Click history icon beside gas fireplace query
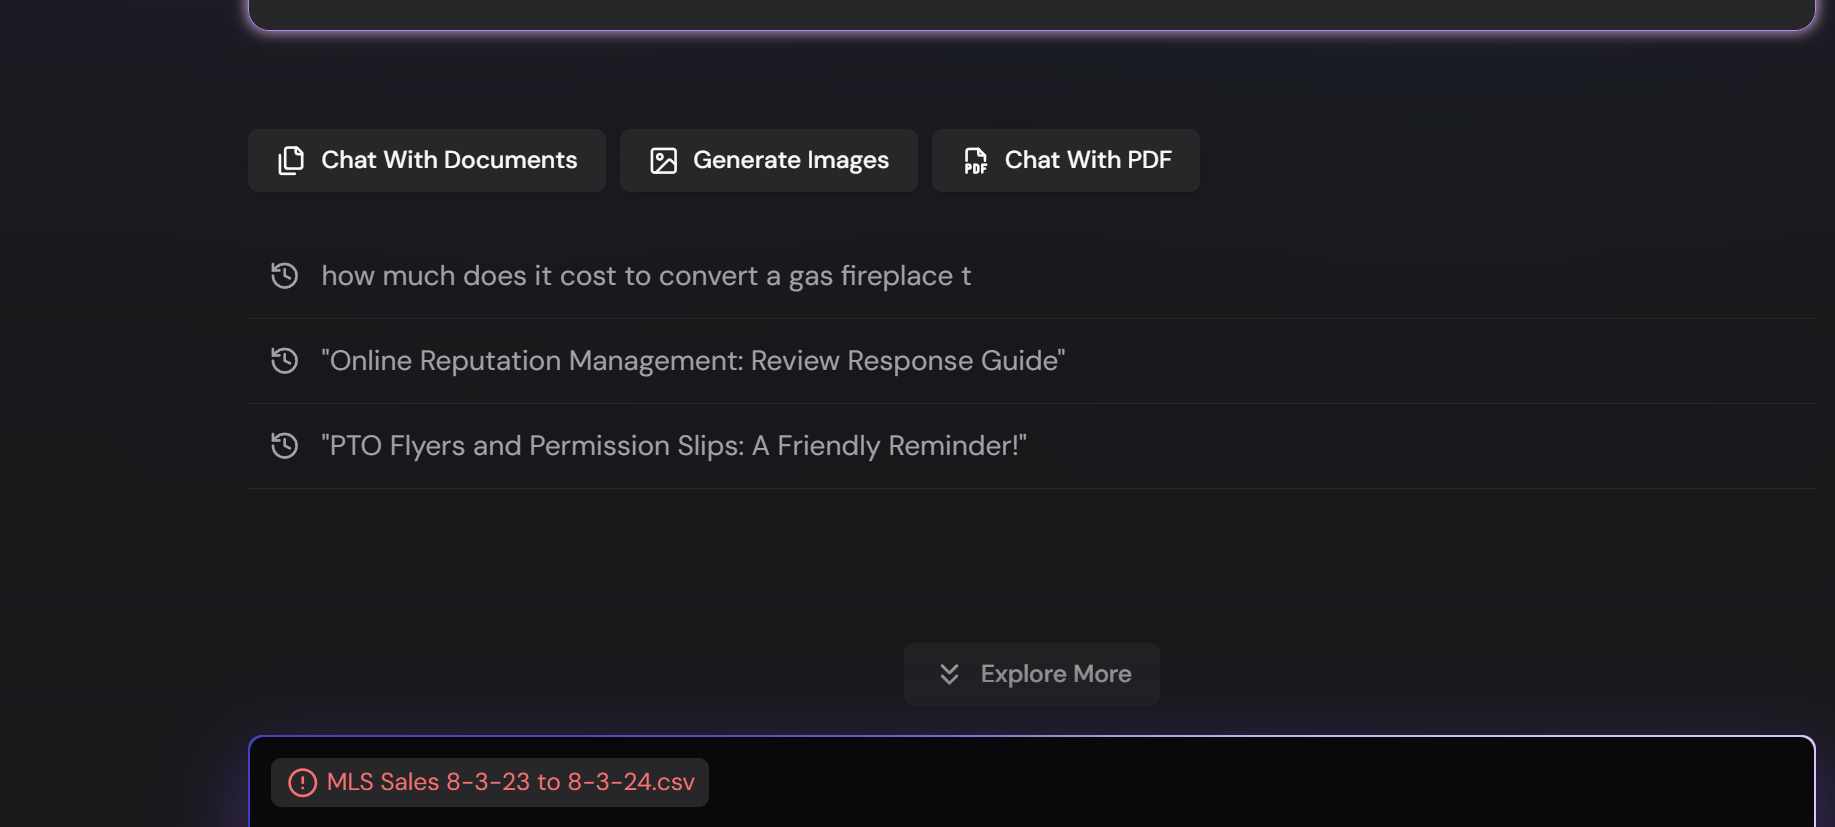This screenshot has width=1835, height=827. point(285,275)
